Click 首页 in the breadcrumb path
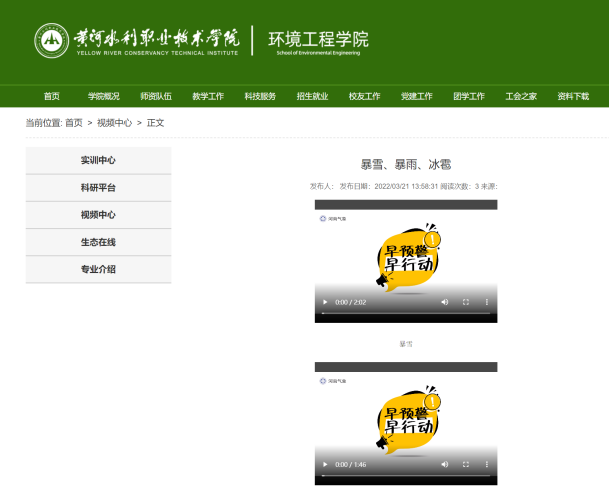Viewport: 609px width, 490px height. click(74, 123)
